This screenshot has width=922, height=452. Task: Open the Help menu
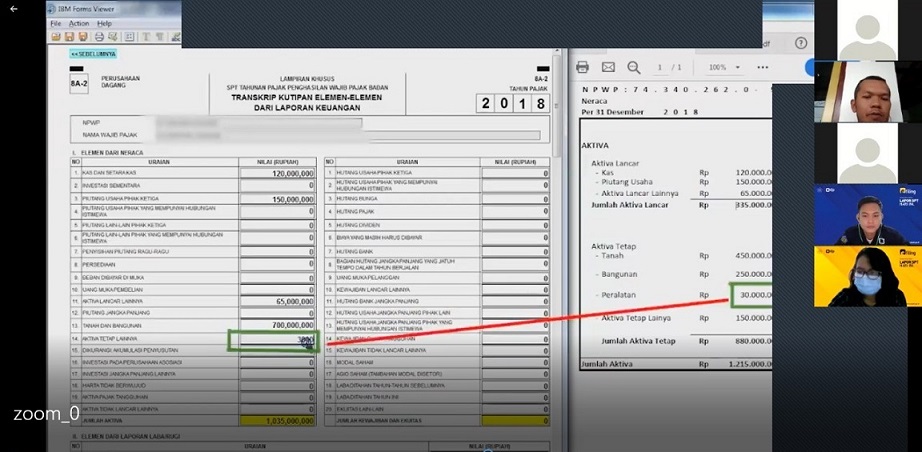(105, 23)
